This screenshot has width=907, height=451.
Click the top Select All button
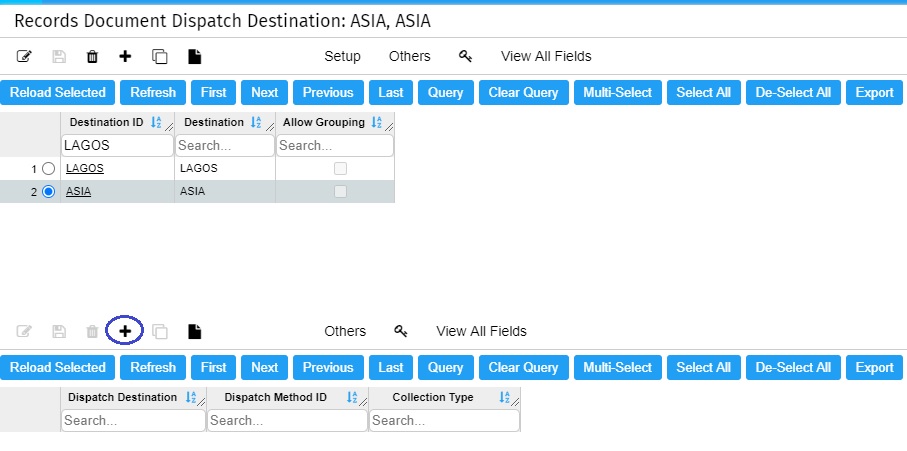pyautogui.click(x=703, y=93)
